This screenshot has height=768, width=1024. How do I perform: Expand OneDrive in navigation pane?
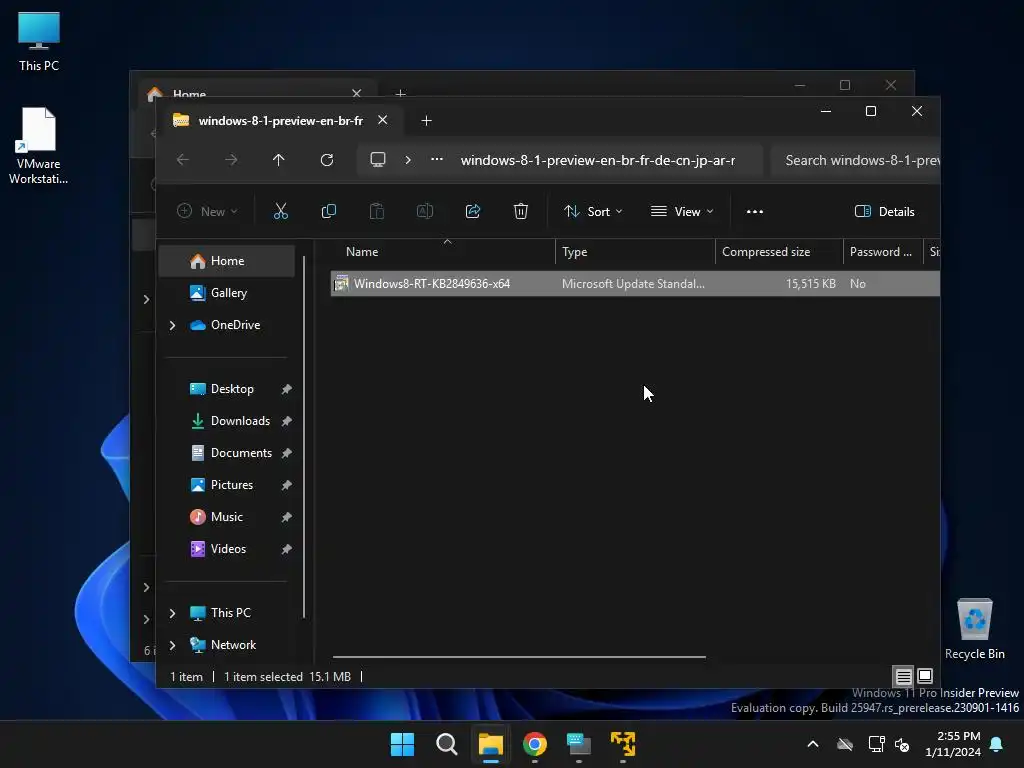pos(172,325)
